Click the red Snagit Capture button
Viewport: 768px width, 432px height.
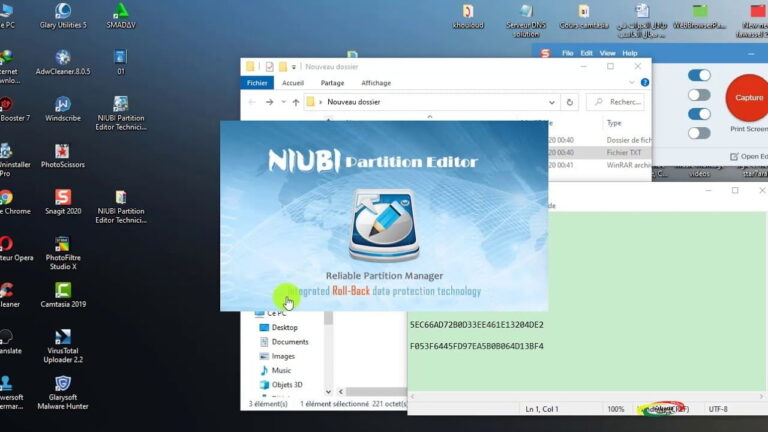(748, 97)
